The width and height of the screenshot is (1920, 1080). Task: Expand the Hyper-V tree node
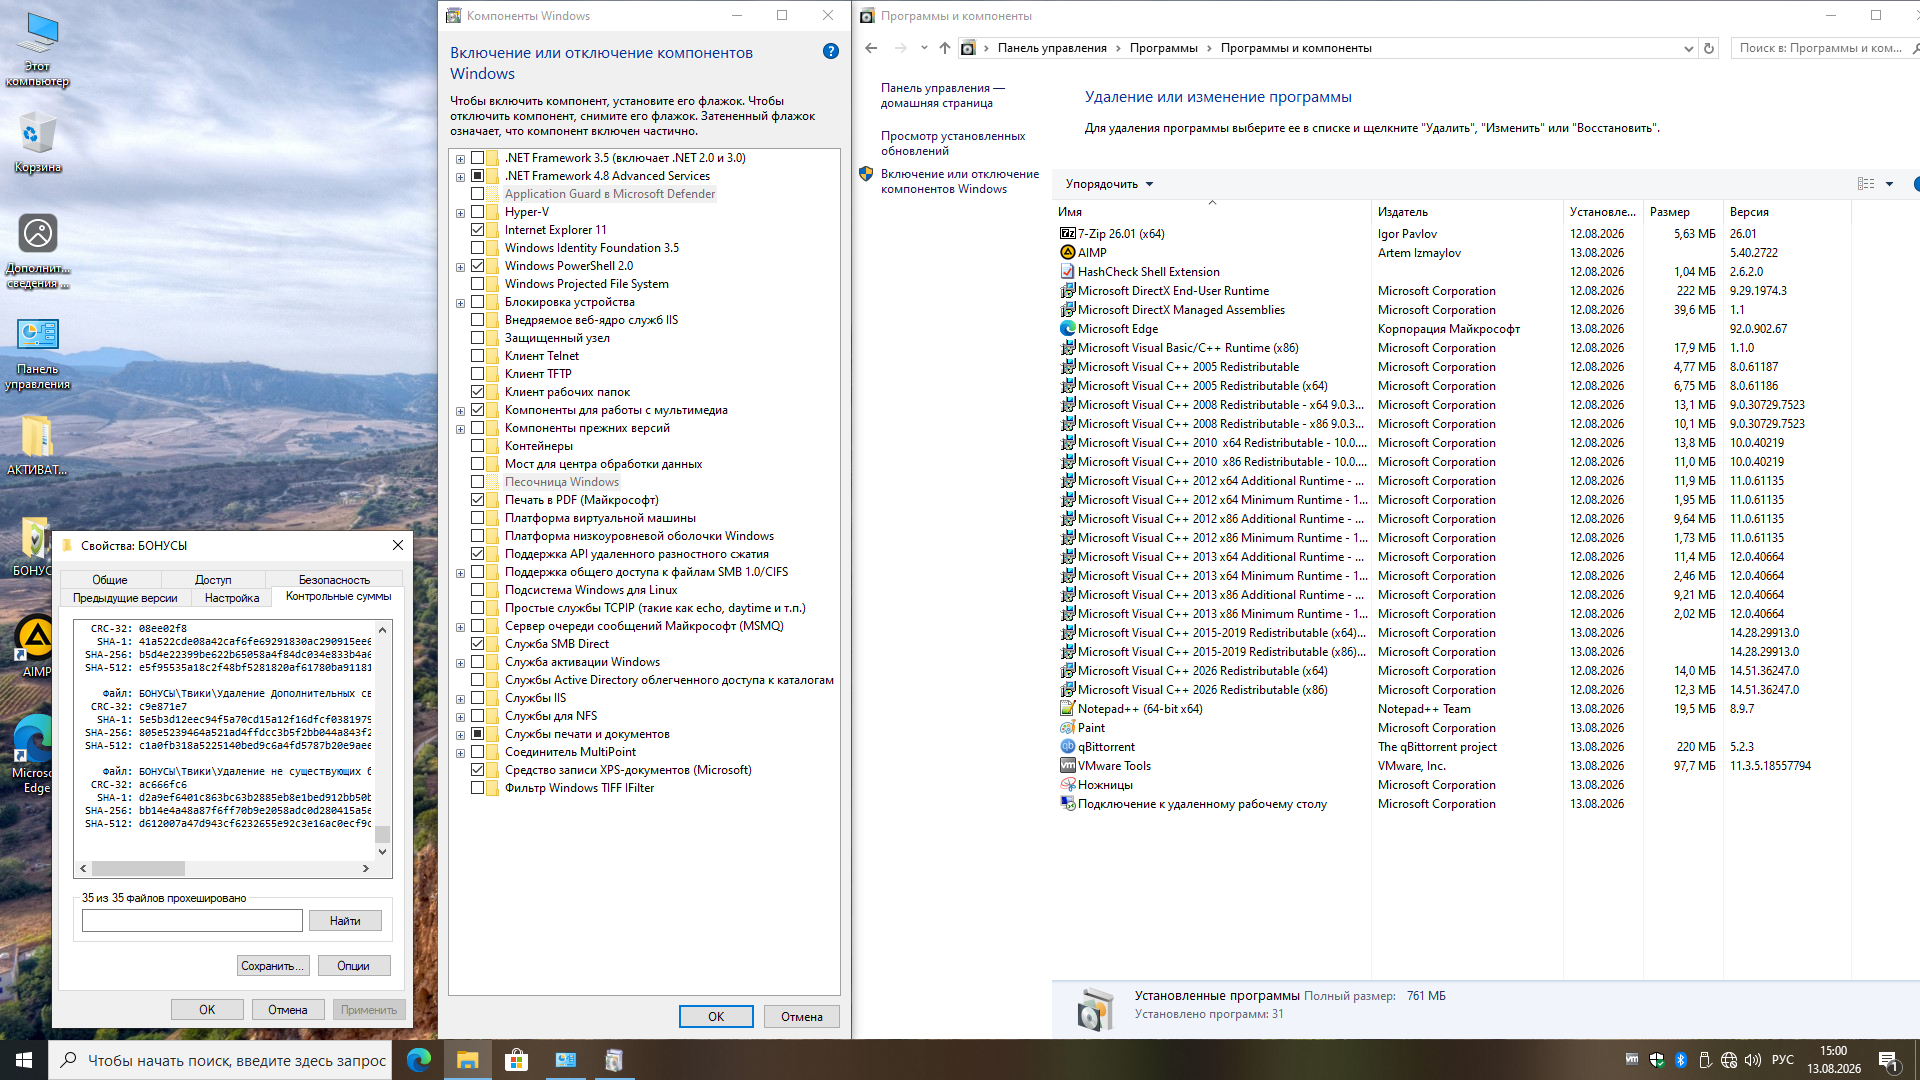[460, 213]
